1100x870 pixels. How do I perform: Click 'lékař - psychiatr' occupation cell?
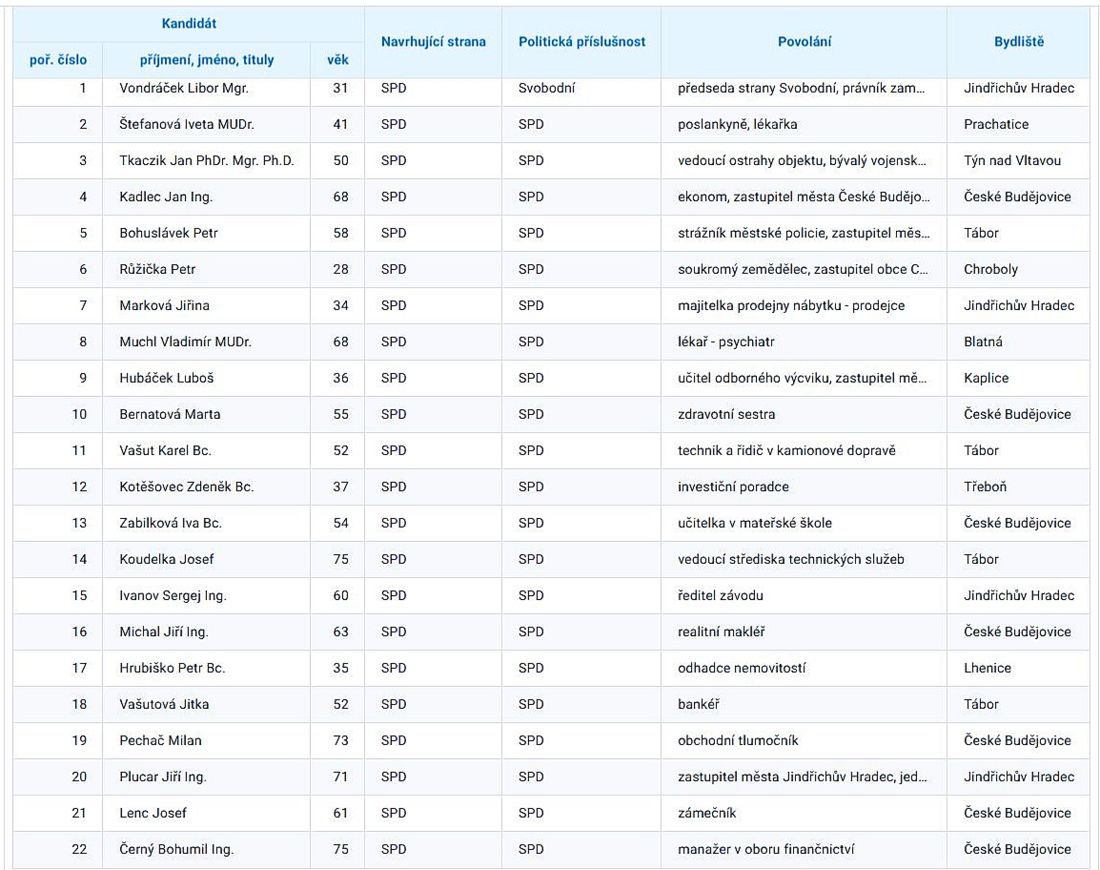[x=726, y=342]
